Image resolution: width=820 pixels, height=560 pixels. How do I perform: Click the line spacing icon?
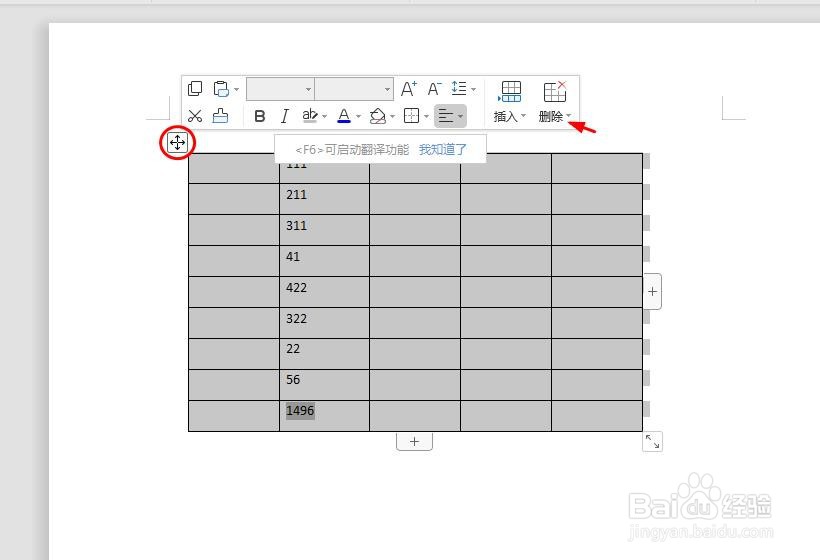pos(459,88)
